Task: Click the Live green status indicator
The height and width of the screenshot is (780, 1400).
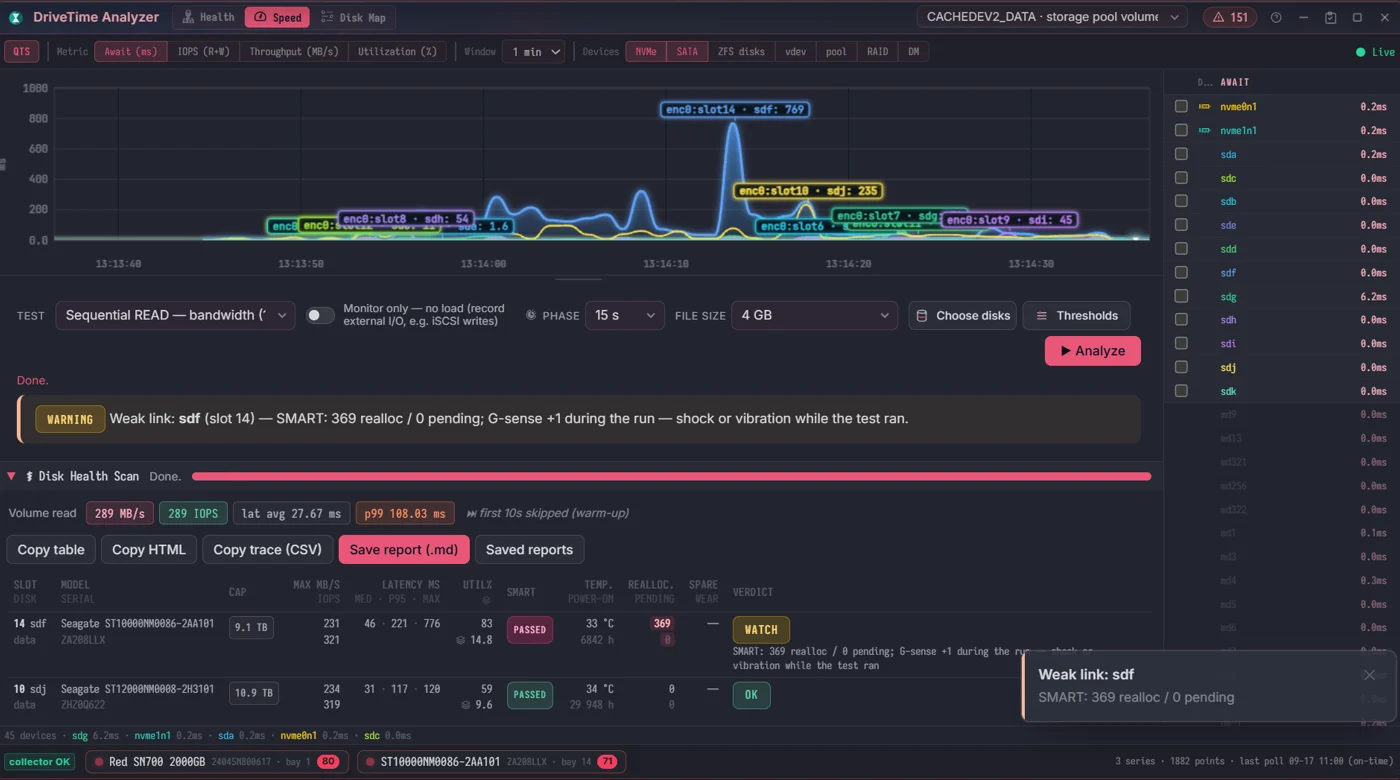Action: point(1375,52)
